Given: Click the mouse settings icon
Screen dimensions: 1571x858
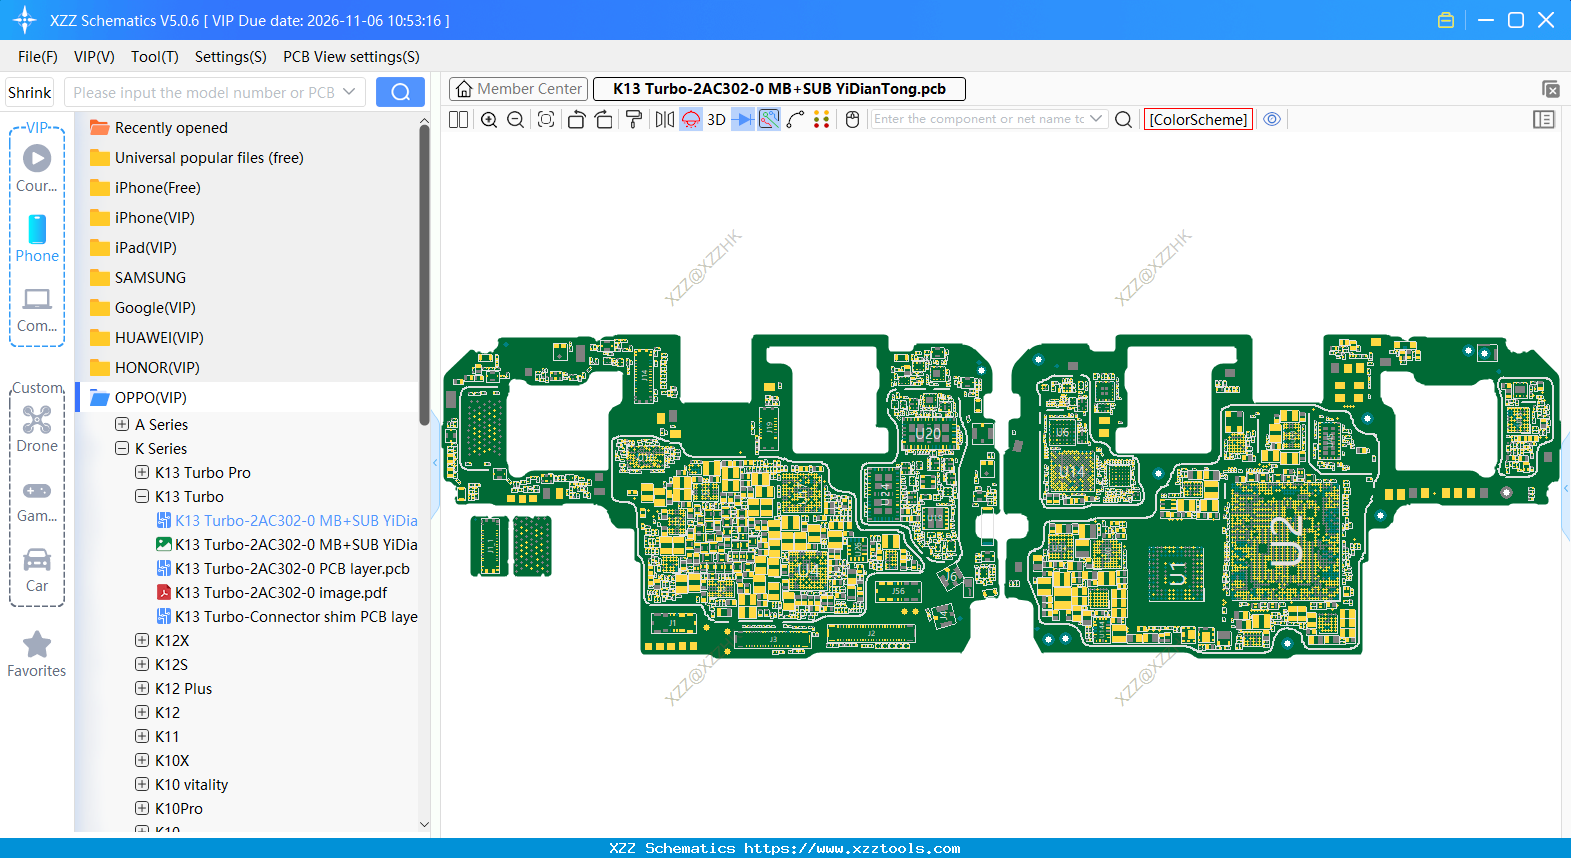Looking at the screenshot, I should point(852,119).
